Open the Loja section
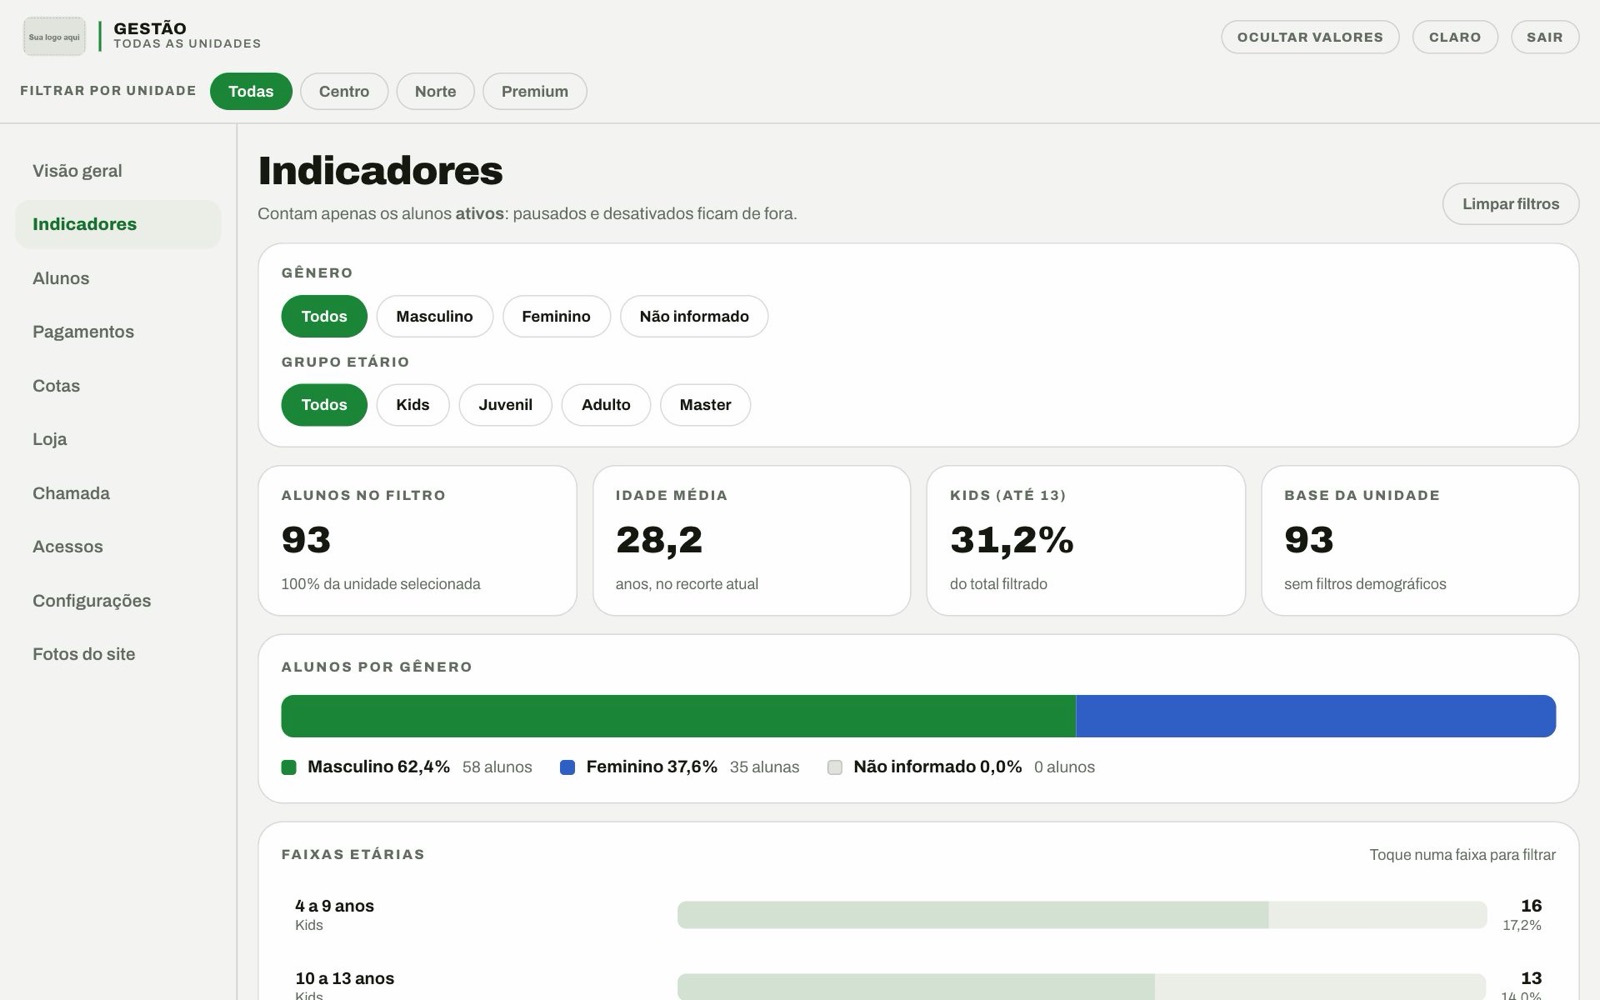Viewport: 1600px width, 1000px height. tap(118, 439)
